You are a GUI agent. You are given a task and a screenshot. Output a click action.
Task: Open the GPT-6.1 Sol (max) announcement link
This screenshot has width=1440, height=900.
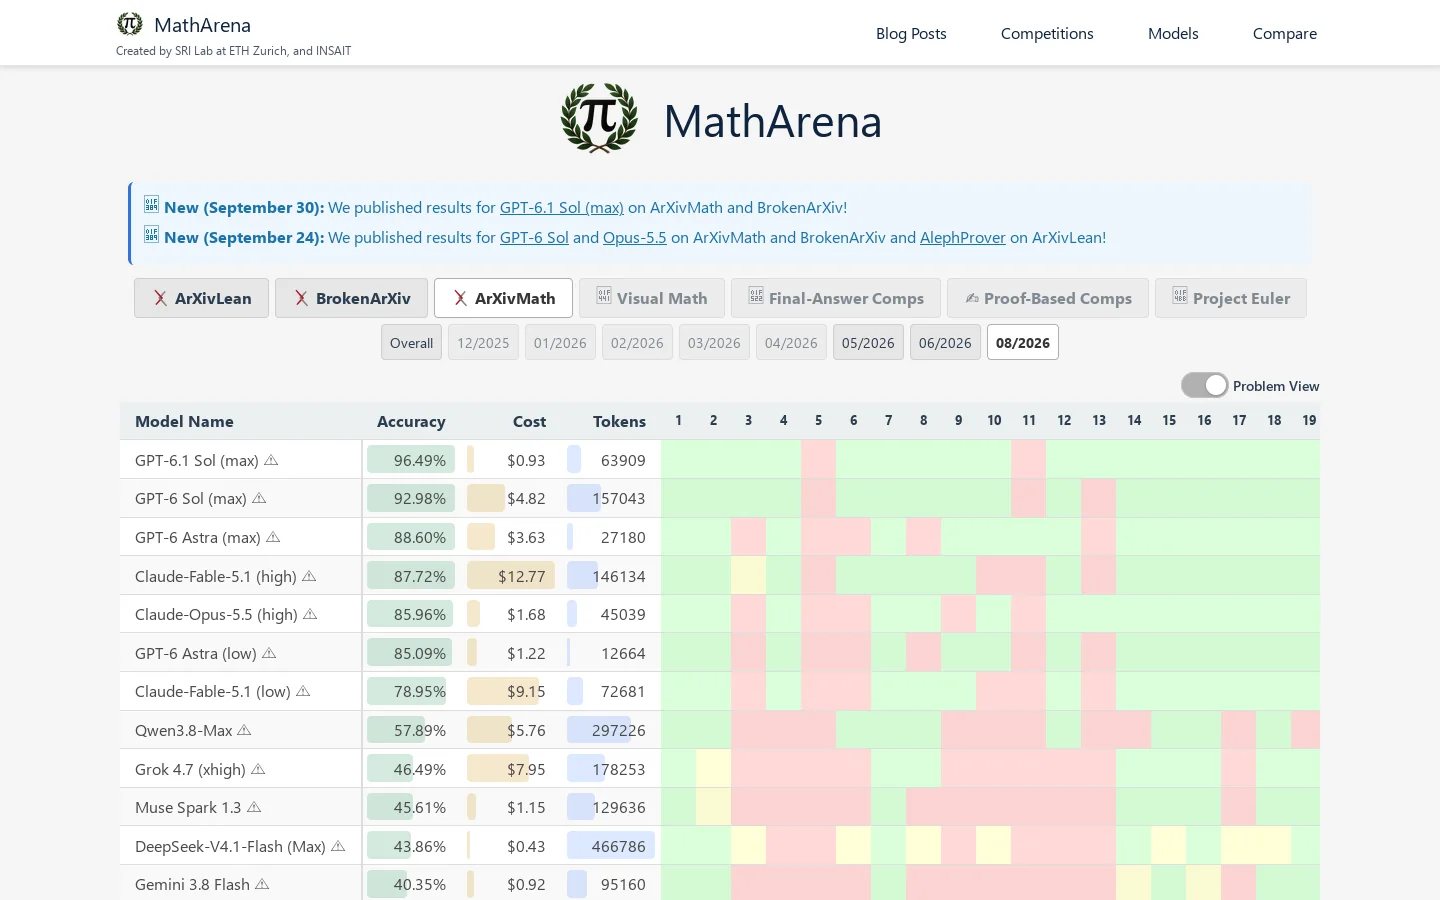[562, 208]
